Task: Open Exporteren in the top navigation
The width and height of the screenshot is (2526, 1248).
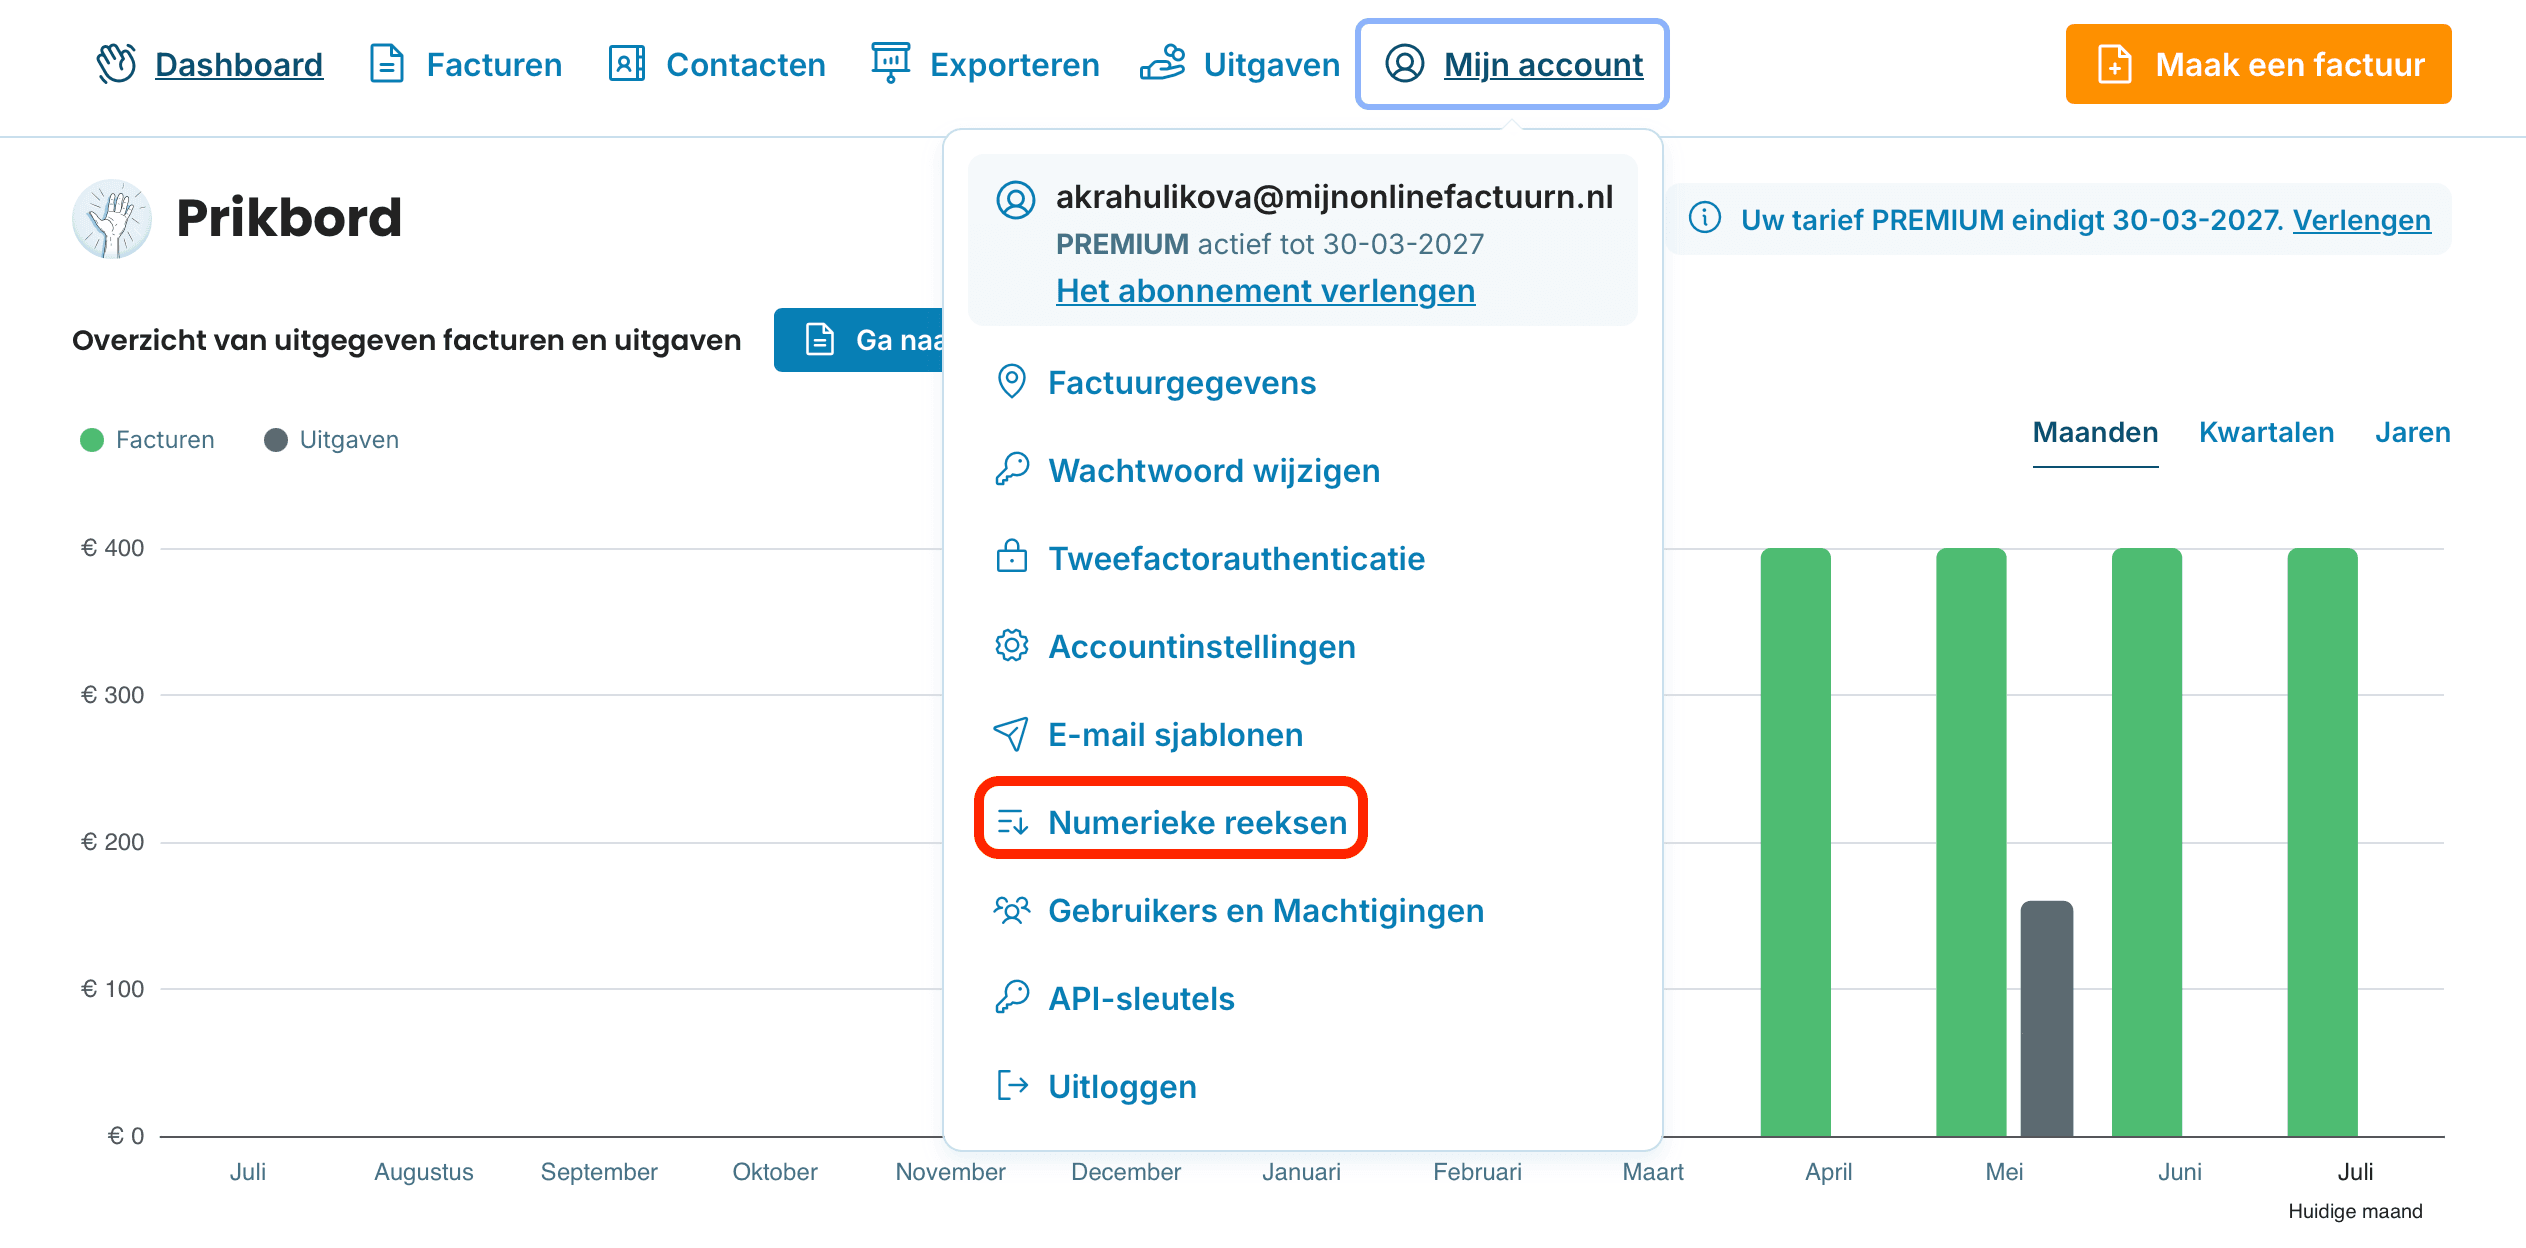Action: pos(985,64)
